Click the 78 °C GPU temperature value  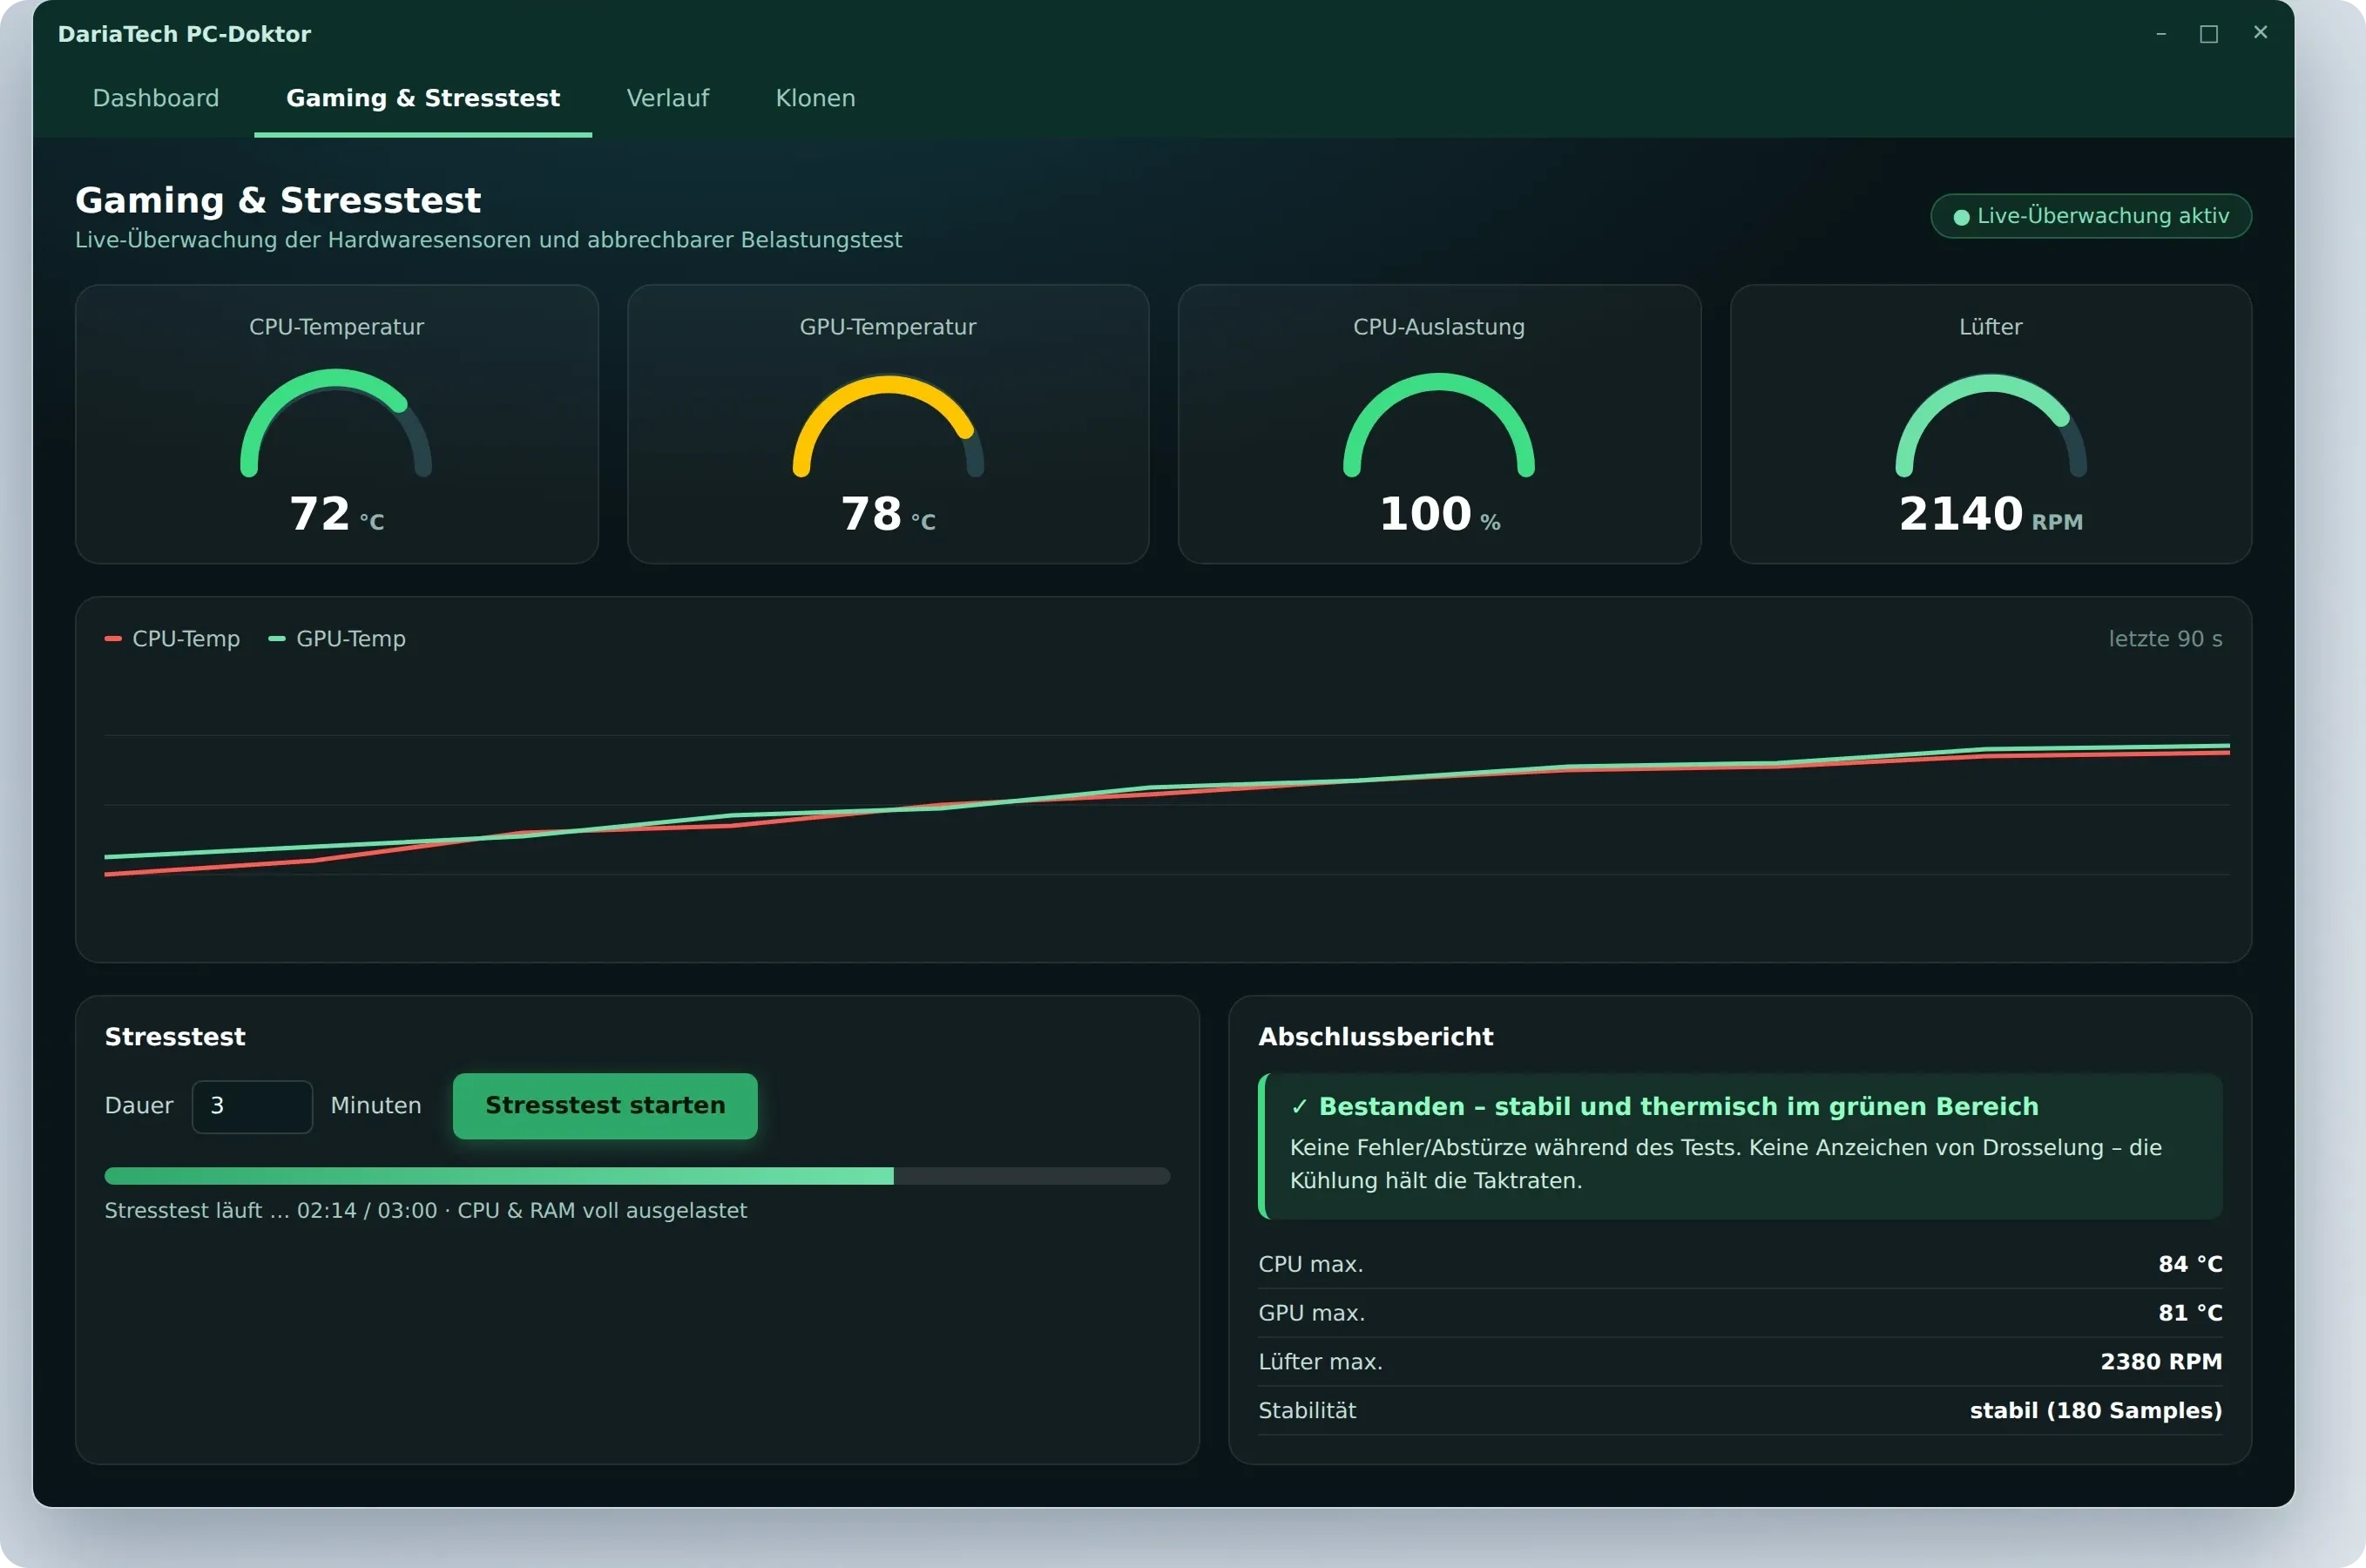click(888, 514)
